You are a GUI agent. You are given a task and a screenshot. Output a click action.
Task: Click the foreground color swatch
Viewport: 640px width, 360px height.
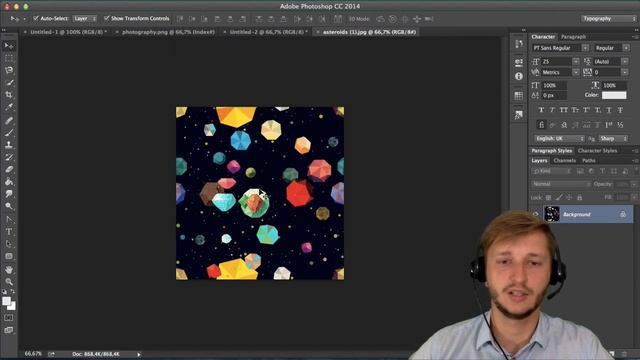[6, 301]
